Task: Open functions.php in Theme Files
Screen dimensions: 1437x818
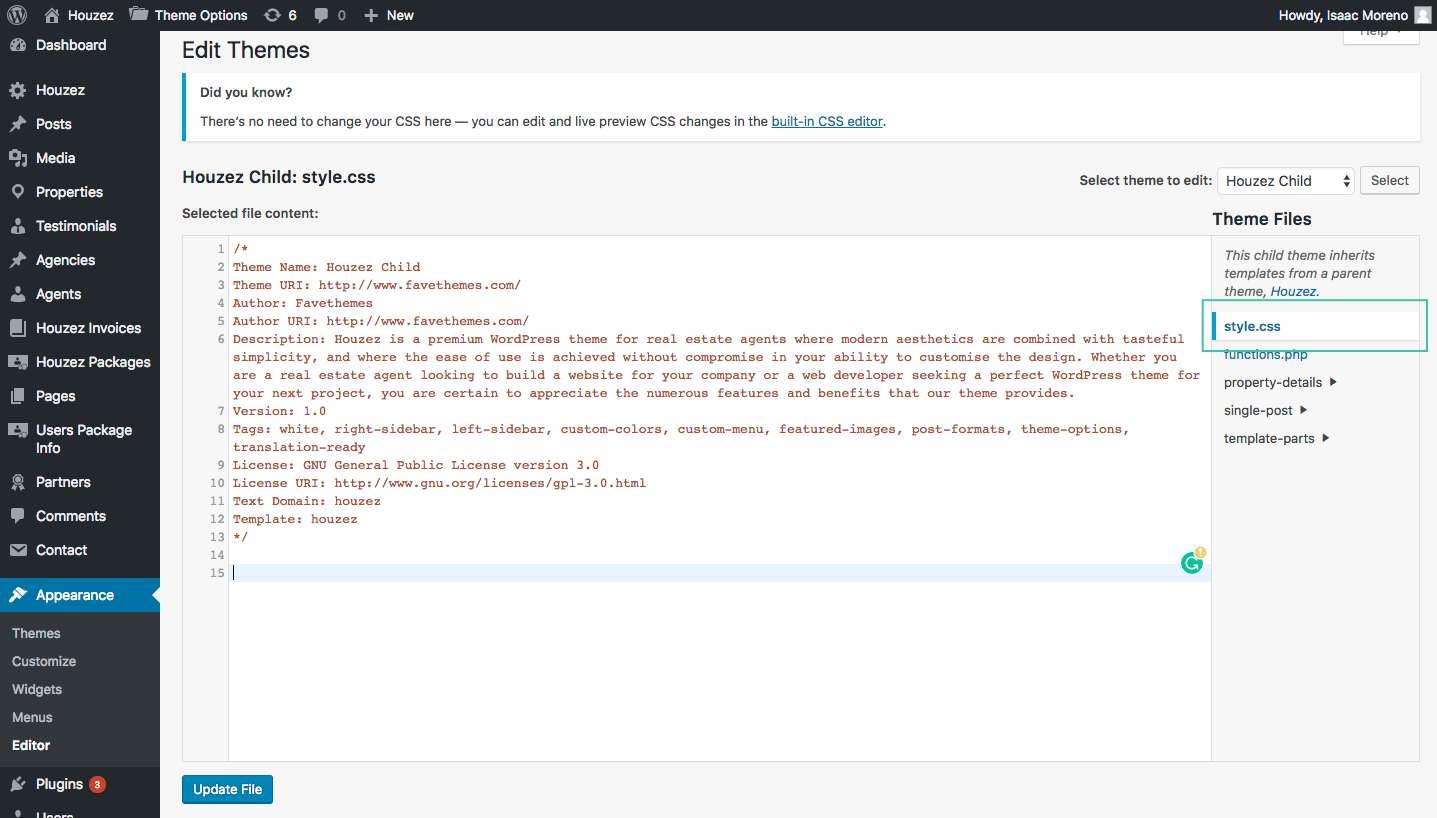Action: (x=1266, y=354)
